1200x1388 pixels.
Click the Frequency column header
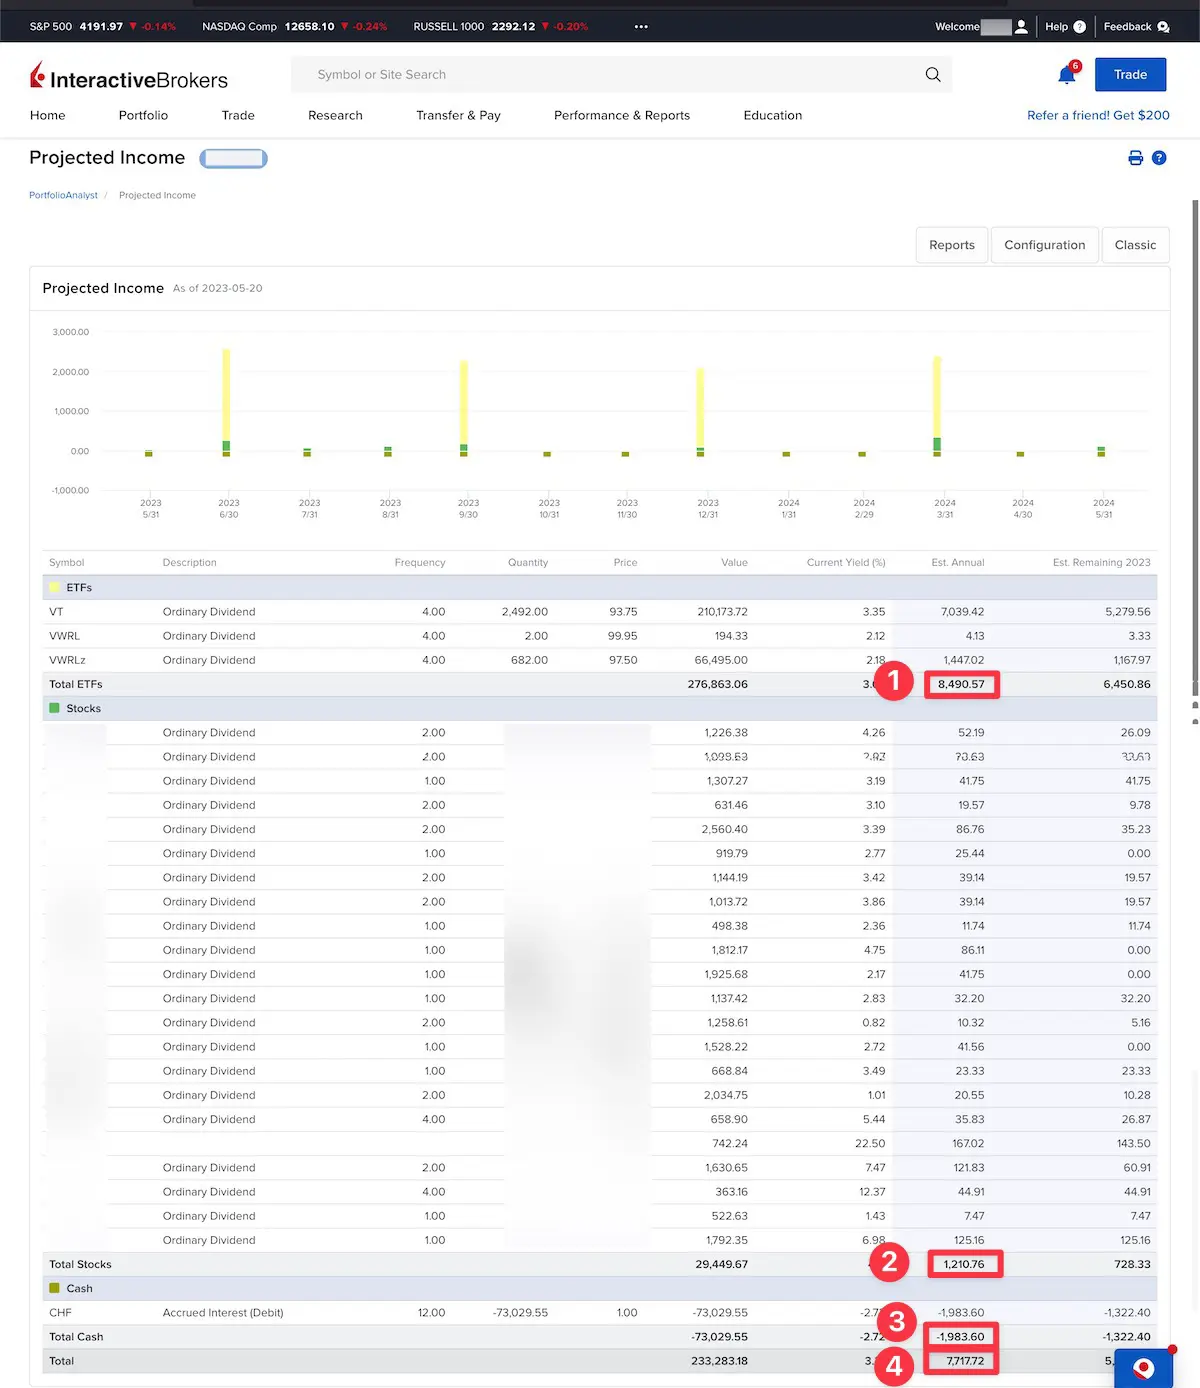(420, 563)
